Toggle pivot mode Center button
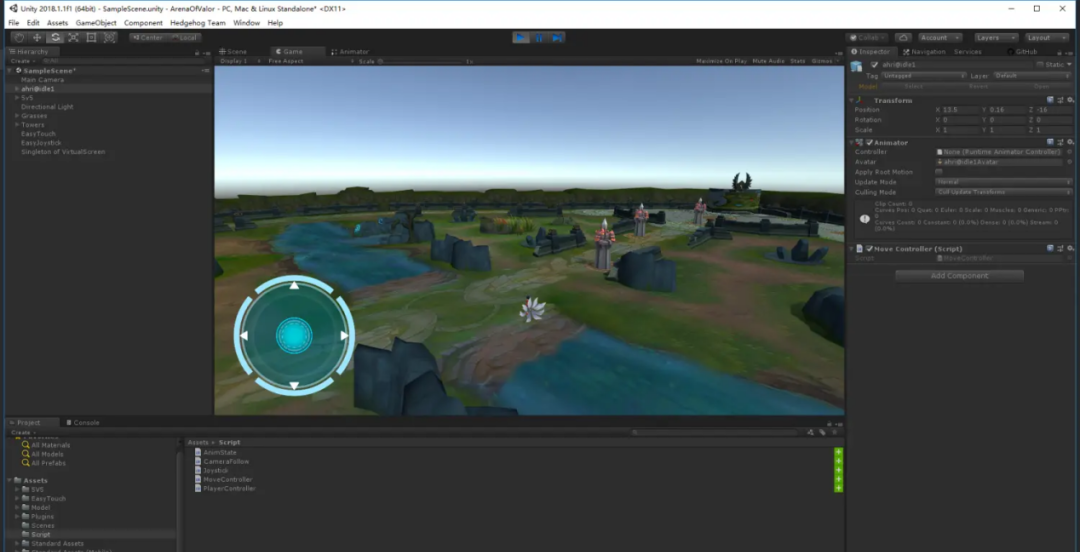The image size is (1080, 552). [x=146, y=38]
